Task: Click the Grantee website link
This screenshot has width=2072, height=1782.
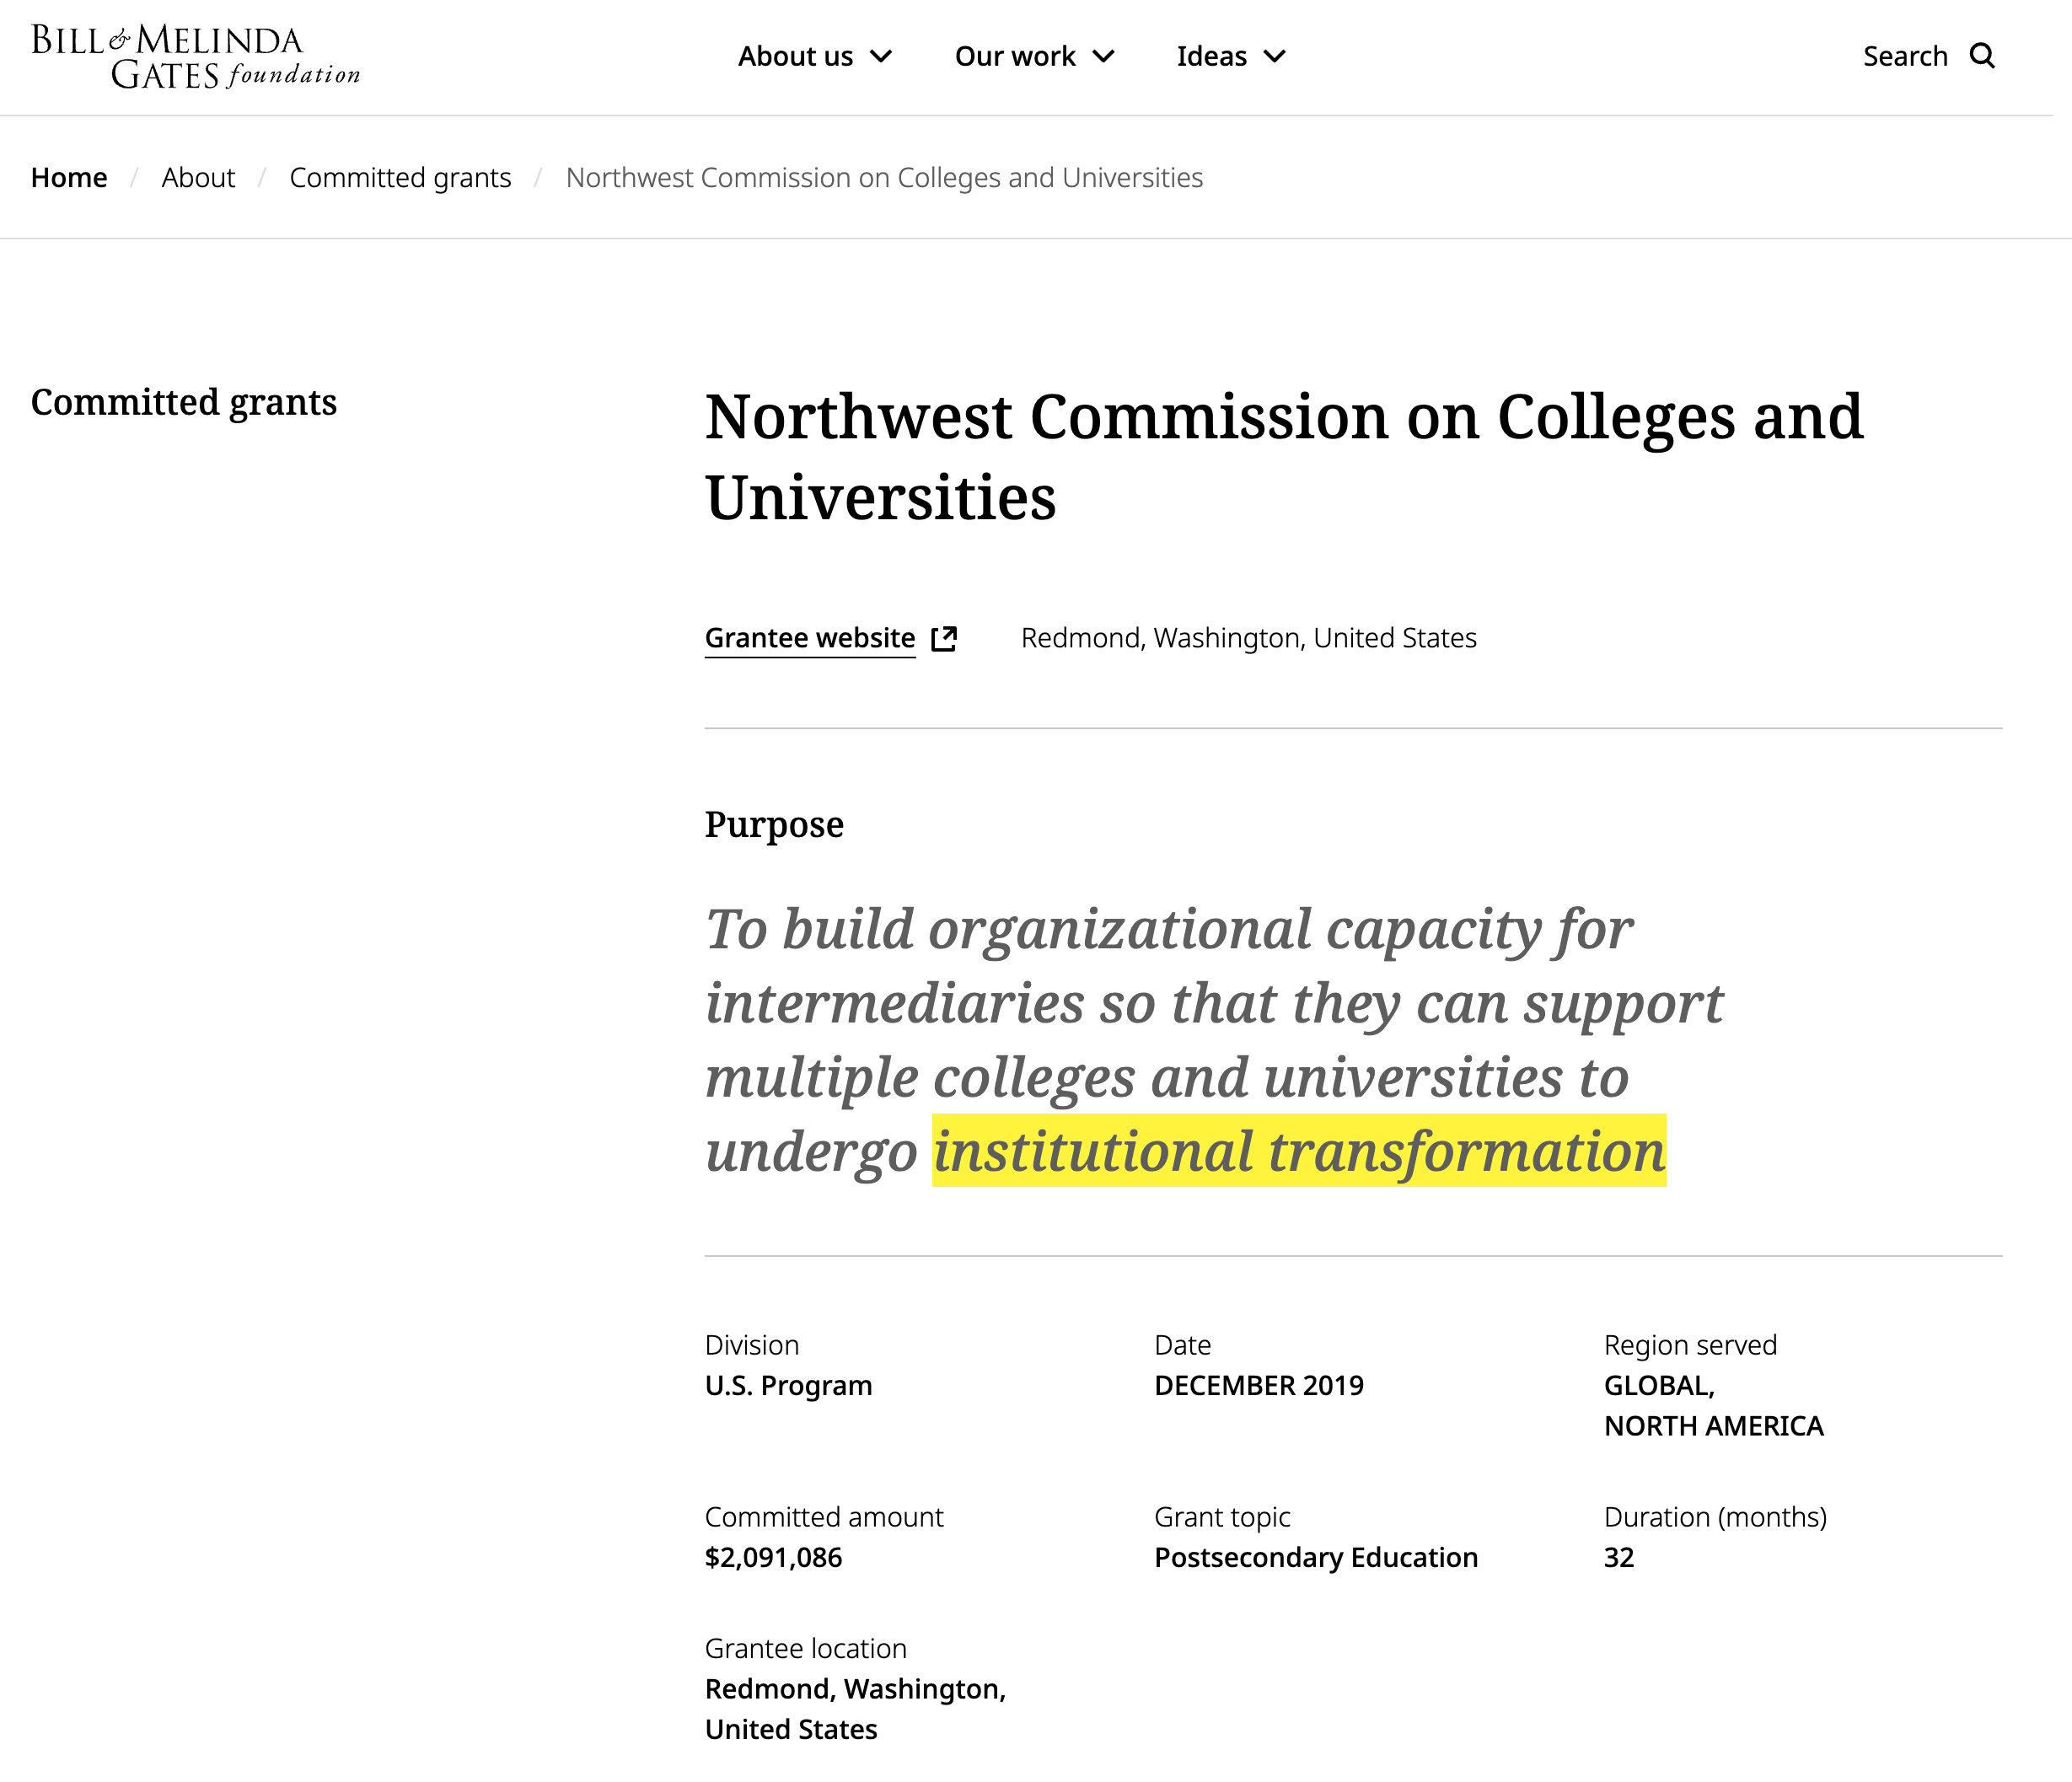Action: click(810, 638)
